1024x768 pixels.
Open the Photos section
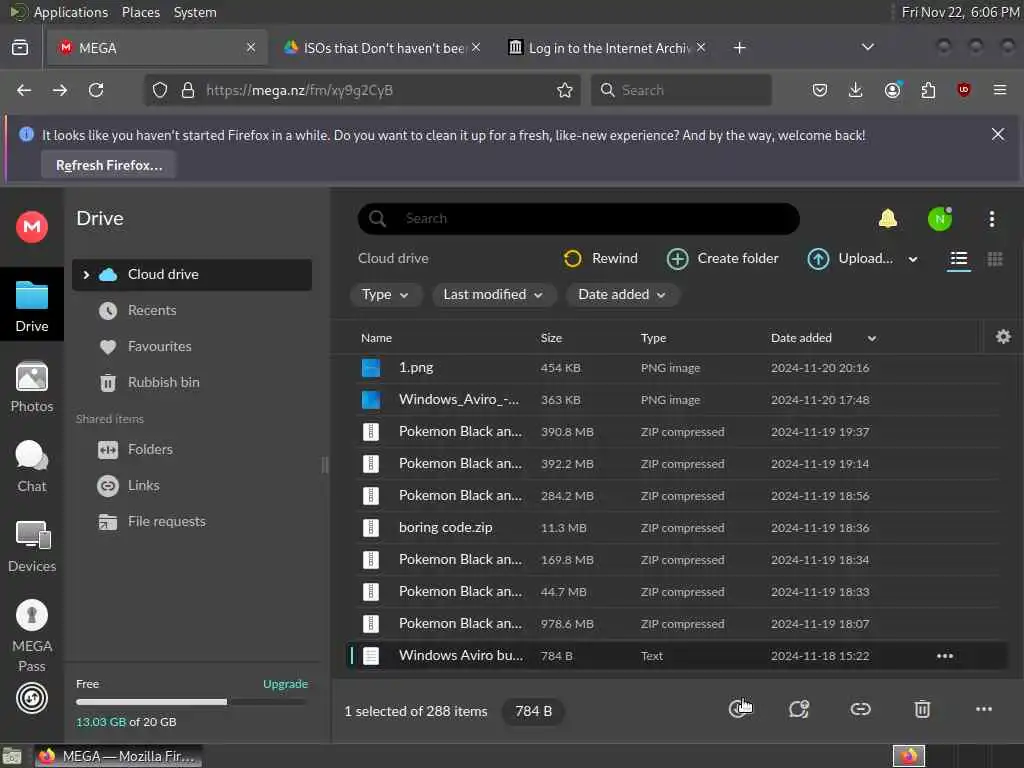(31, 387)
